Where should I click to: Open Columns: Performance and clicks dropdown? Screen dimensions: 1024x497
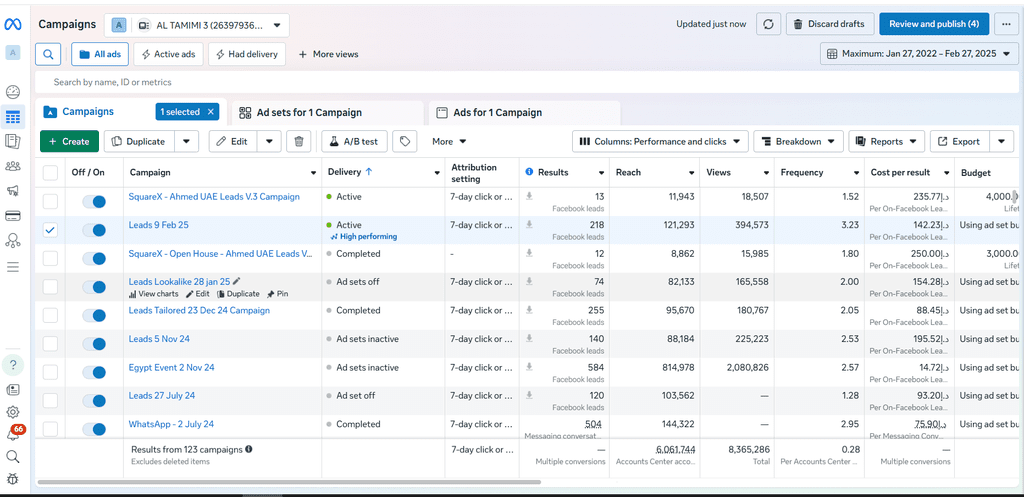660,141
